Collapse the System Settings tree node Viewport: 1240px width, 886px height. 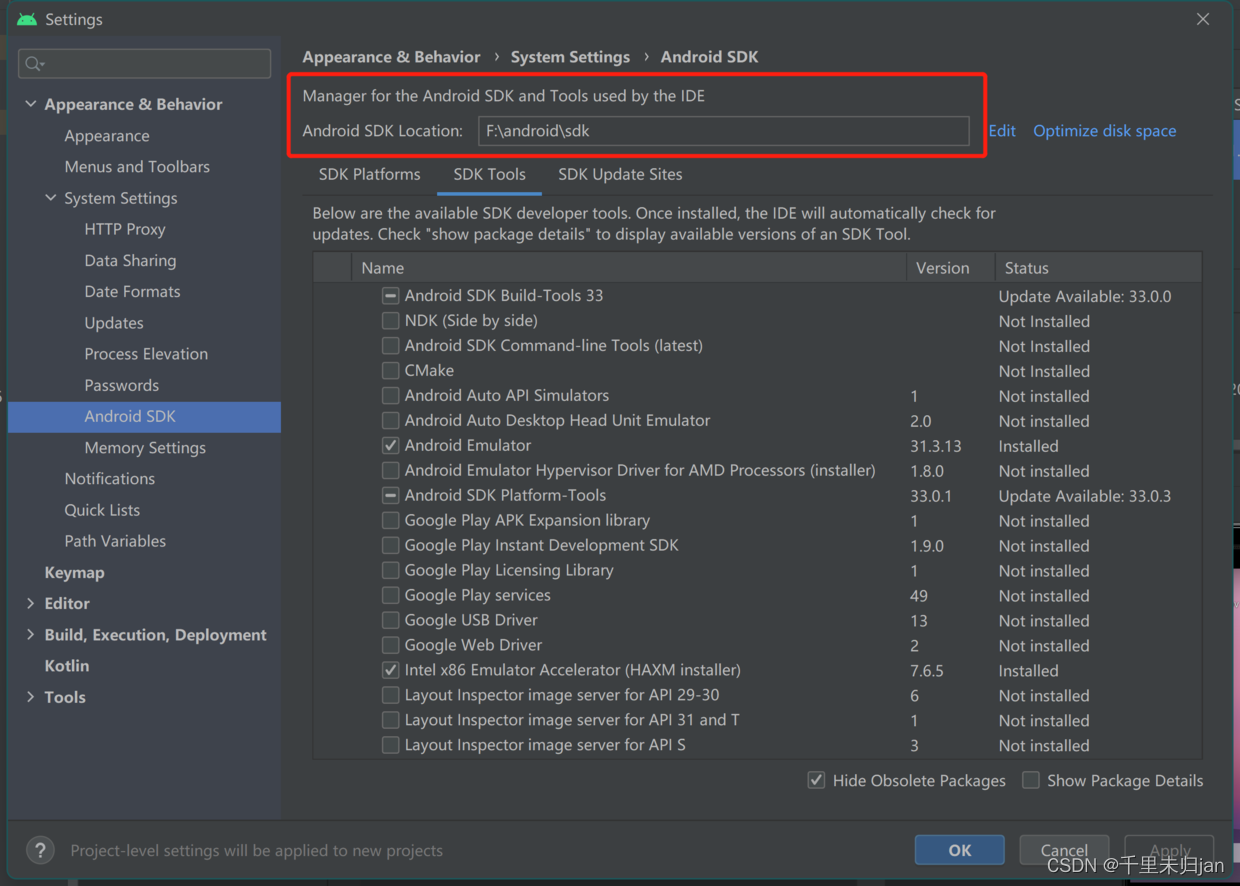(51, 198)
